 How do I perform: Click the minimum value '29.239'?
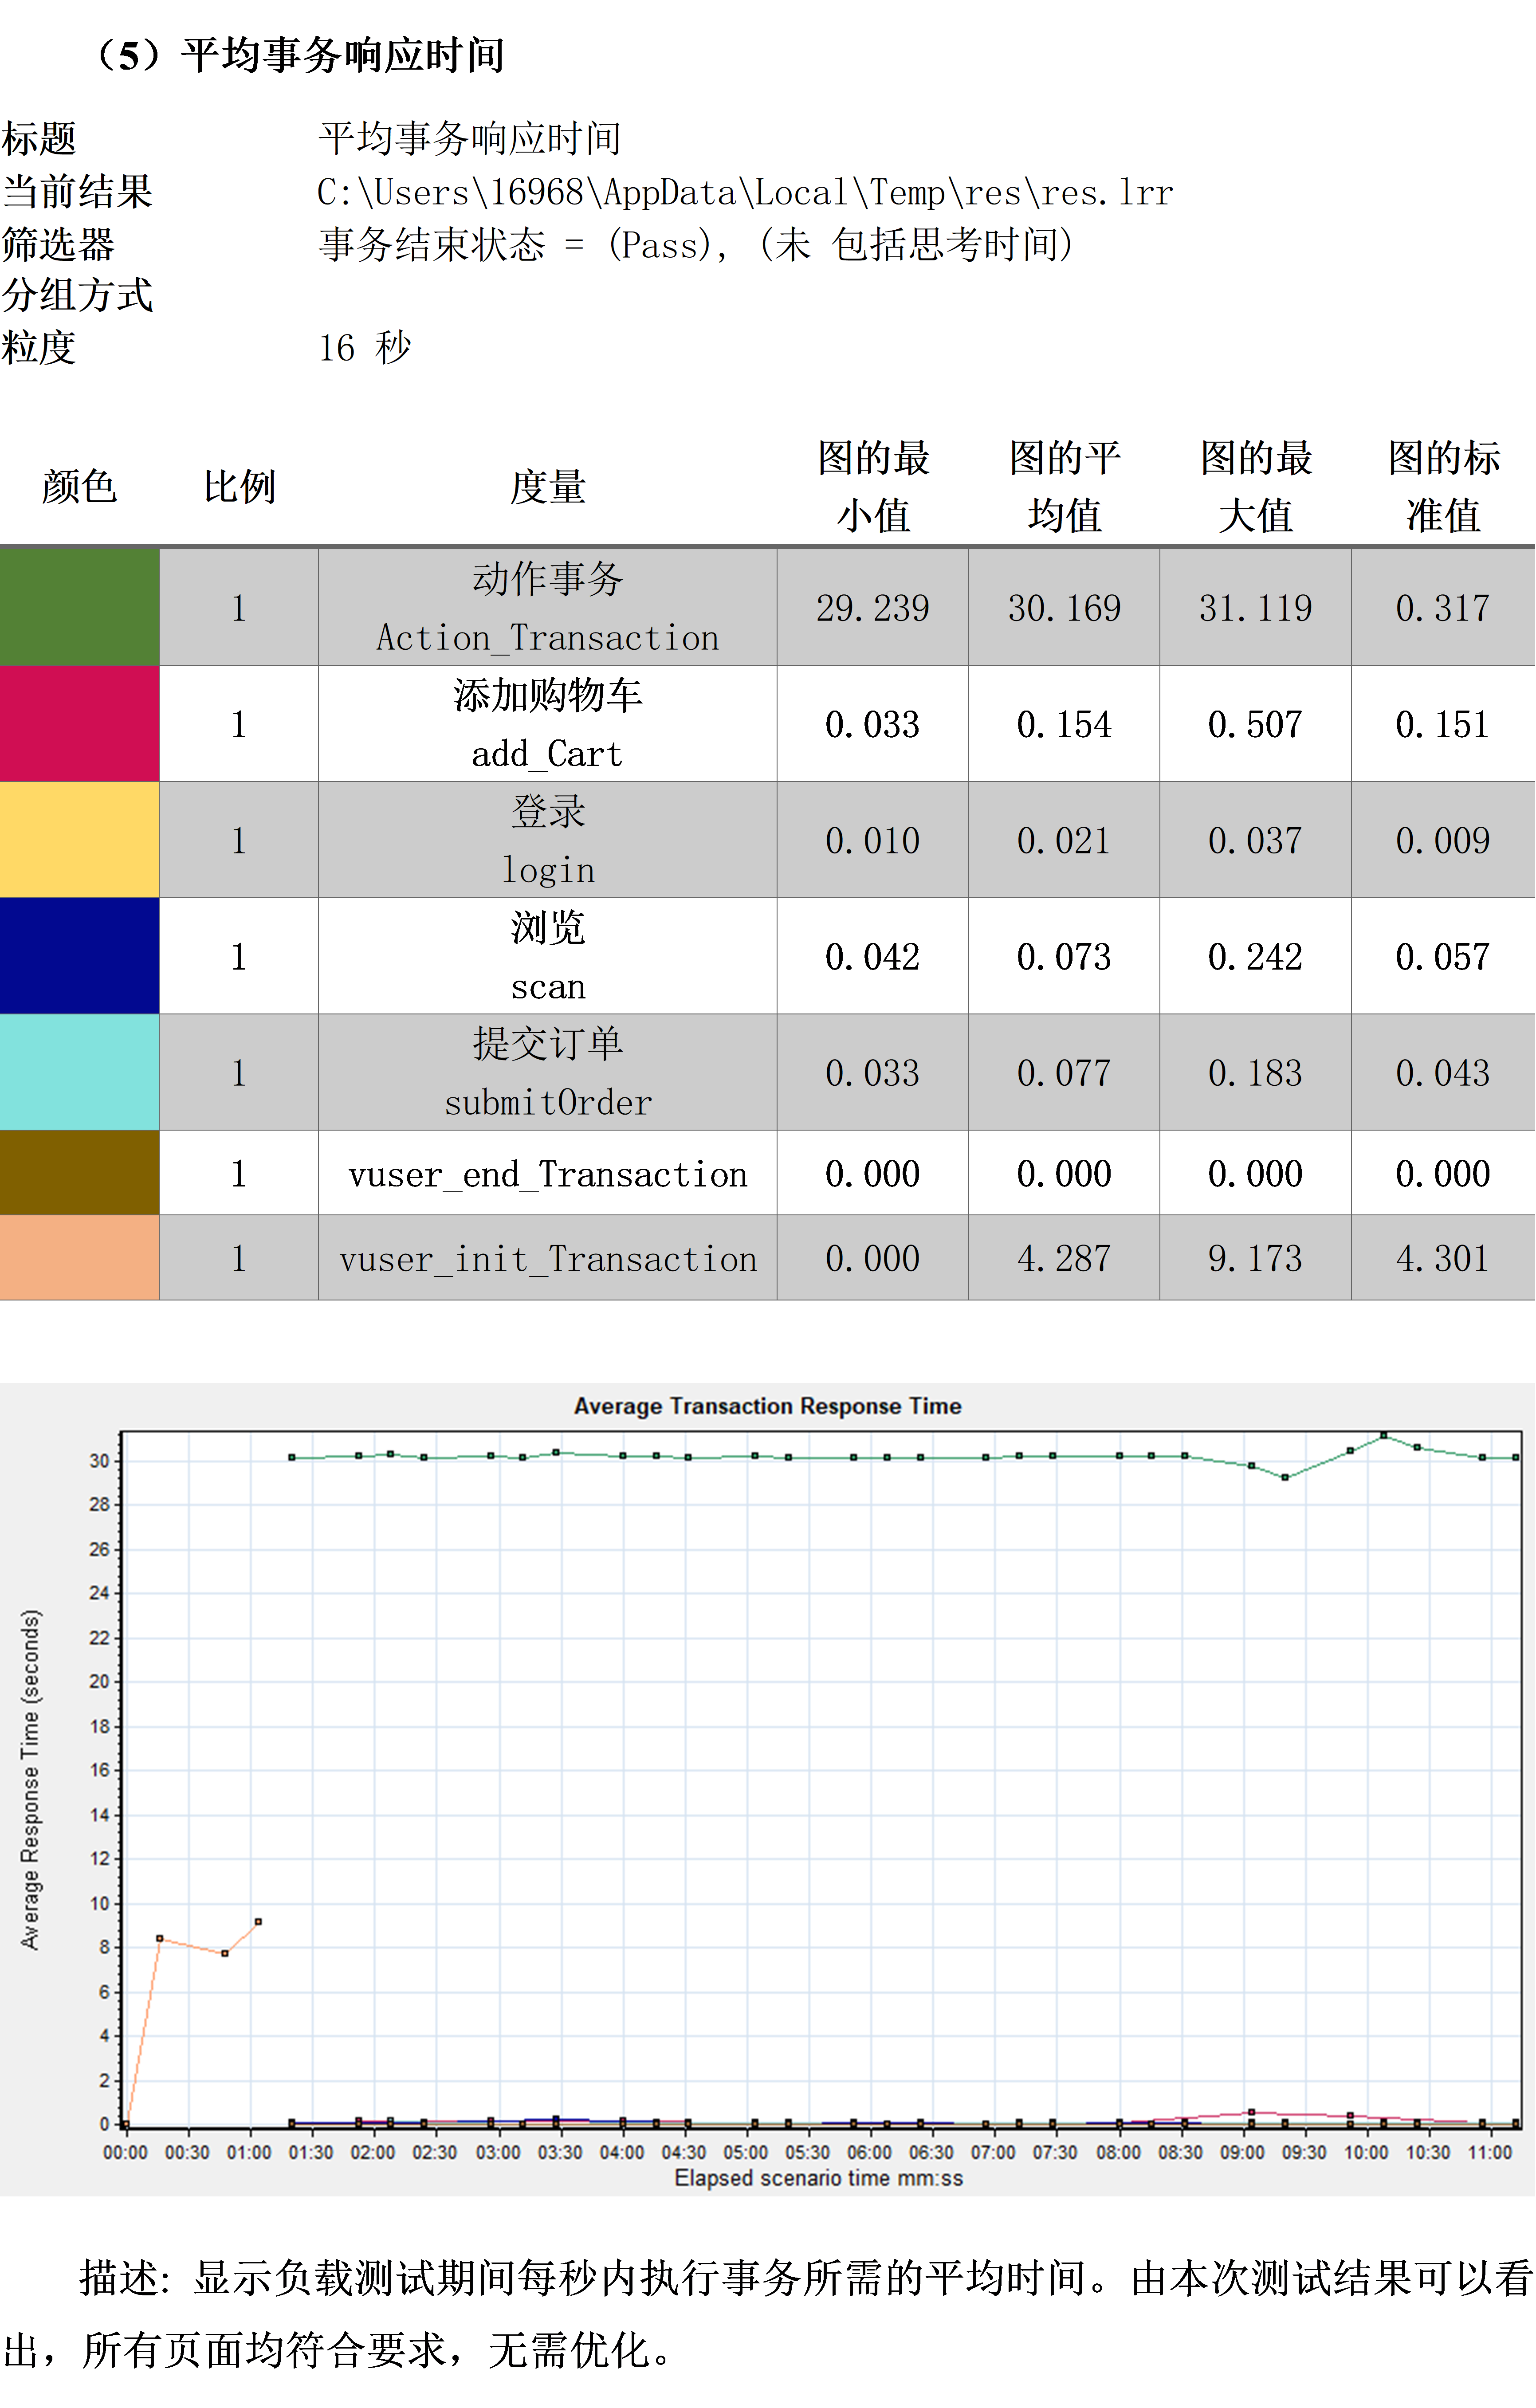pyautogui.click(x=873, y=608)
